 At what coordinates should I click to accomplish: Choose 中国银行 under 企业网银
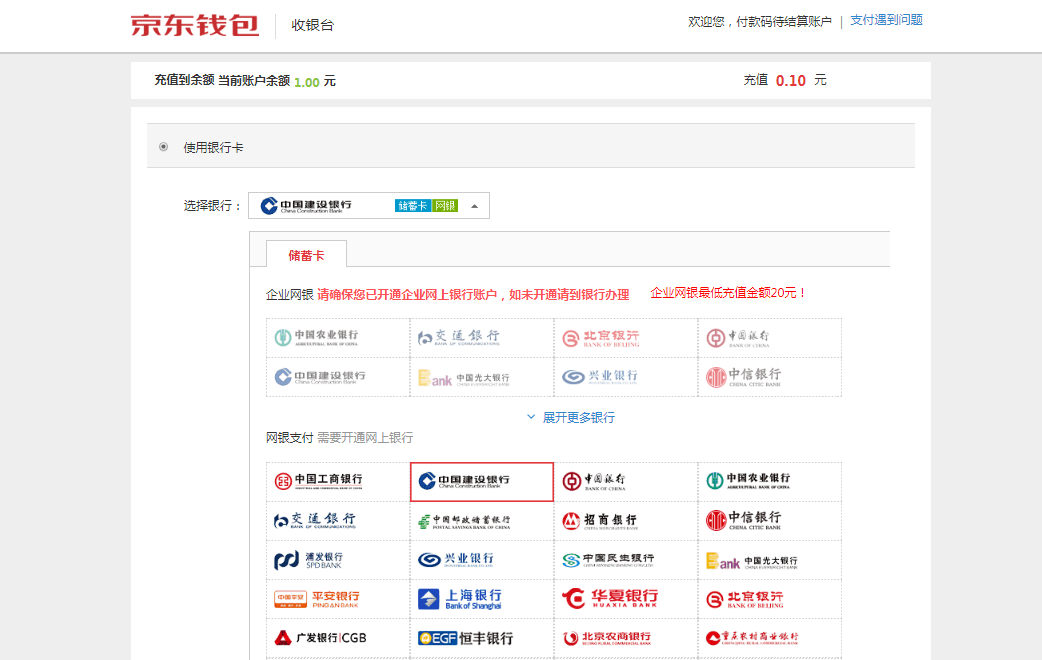[770, 338]
